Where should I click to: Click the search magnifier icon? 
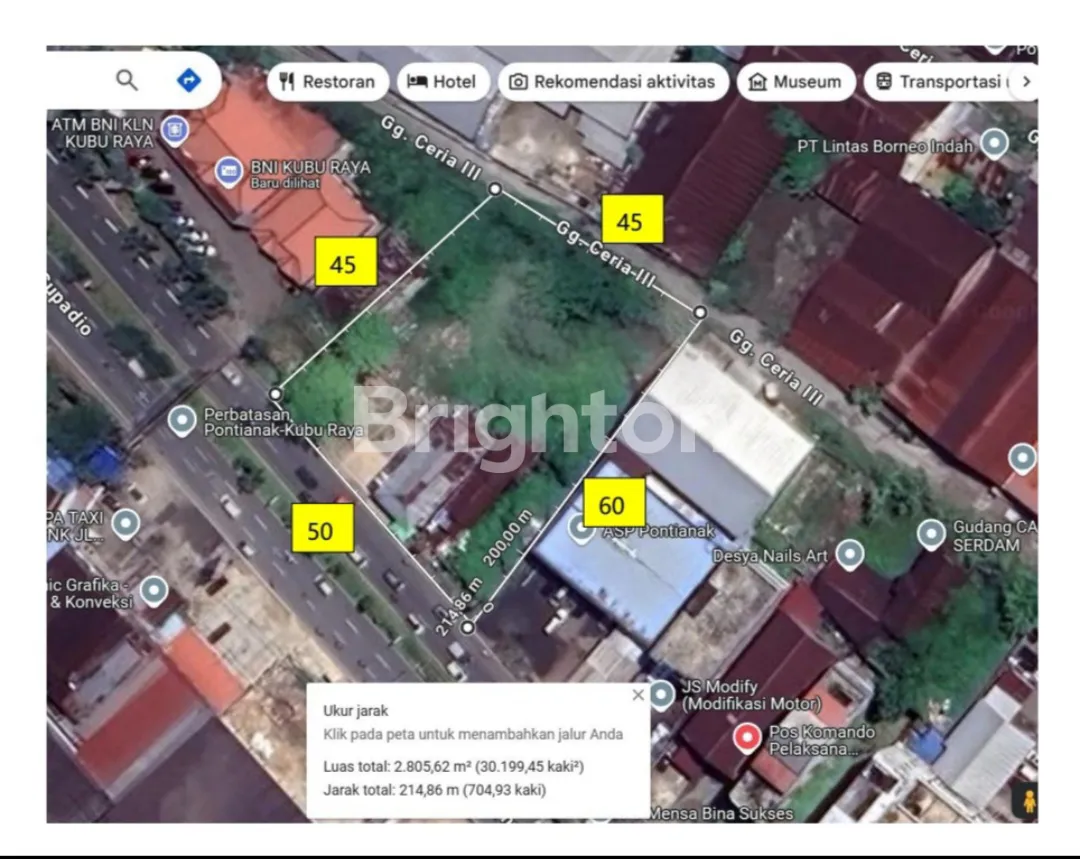coord(127,80)
